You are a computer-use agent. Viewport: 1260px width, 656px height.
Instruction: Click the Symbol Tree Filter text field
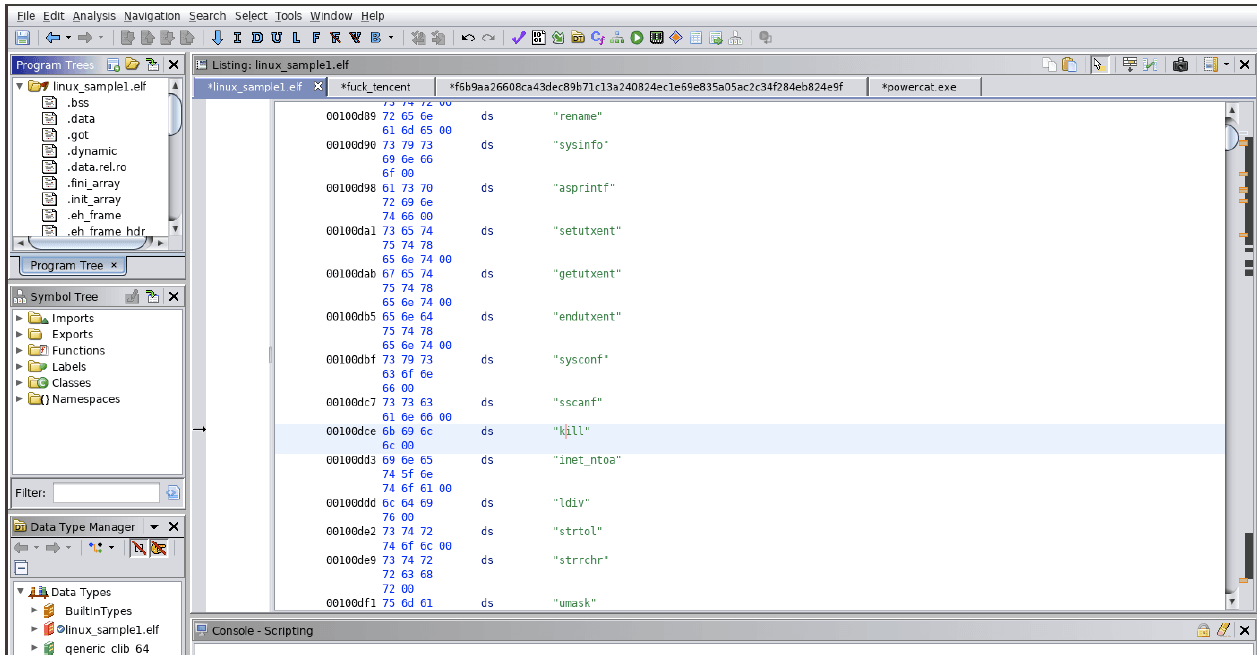[x=106, y=493]
